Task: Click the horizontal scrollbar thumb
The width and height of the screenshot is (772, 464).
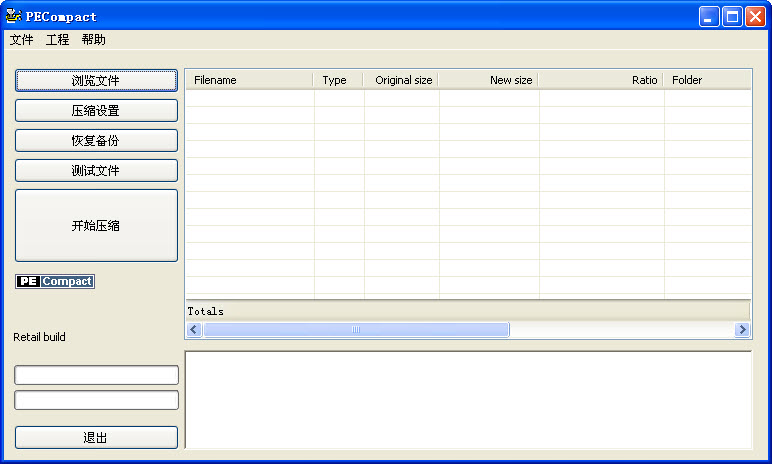Action: pyautogui.click(x=356, y=330)
